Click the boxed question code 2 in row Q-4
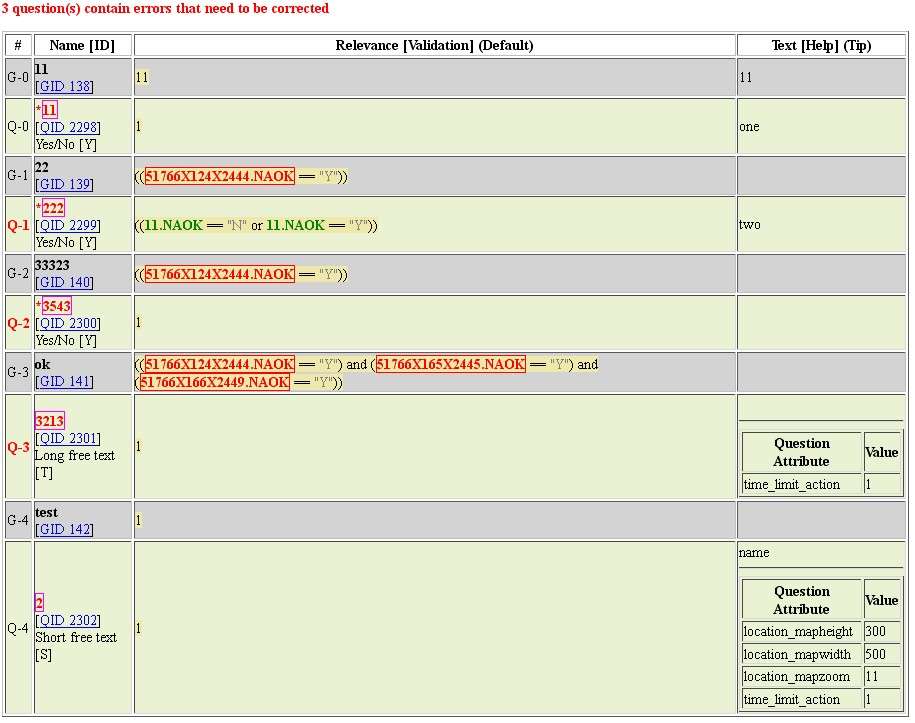 [x=39, y=603]
